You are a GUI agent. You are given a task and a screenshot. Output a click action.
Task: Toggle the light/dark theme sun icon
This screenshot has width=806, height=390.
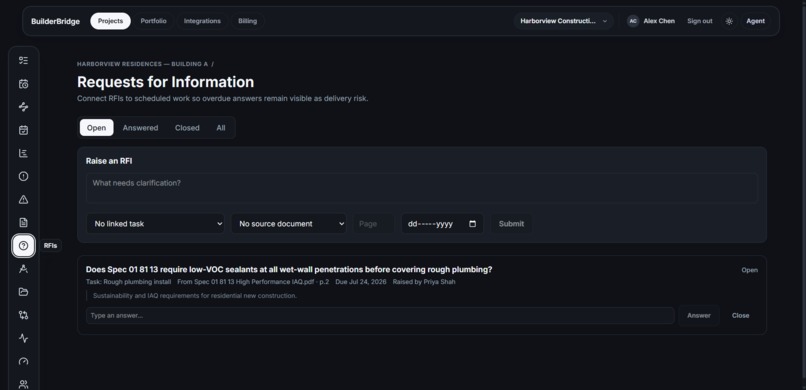[729, 21]
